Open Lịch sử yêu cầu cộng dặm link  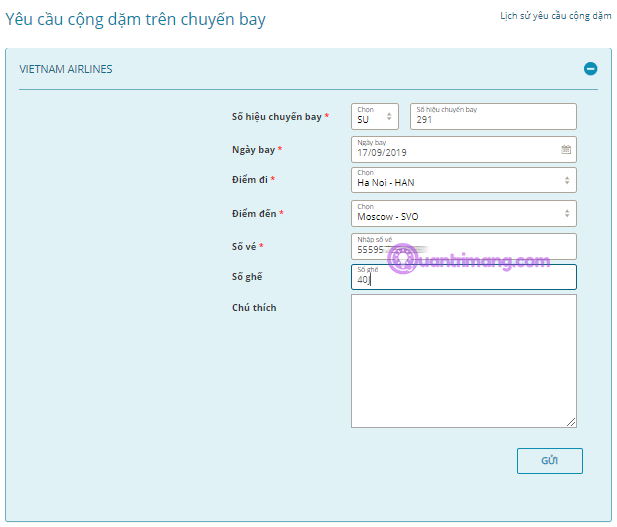pyautogui.click(x=556, y=16)
